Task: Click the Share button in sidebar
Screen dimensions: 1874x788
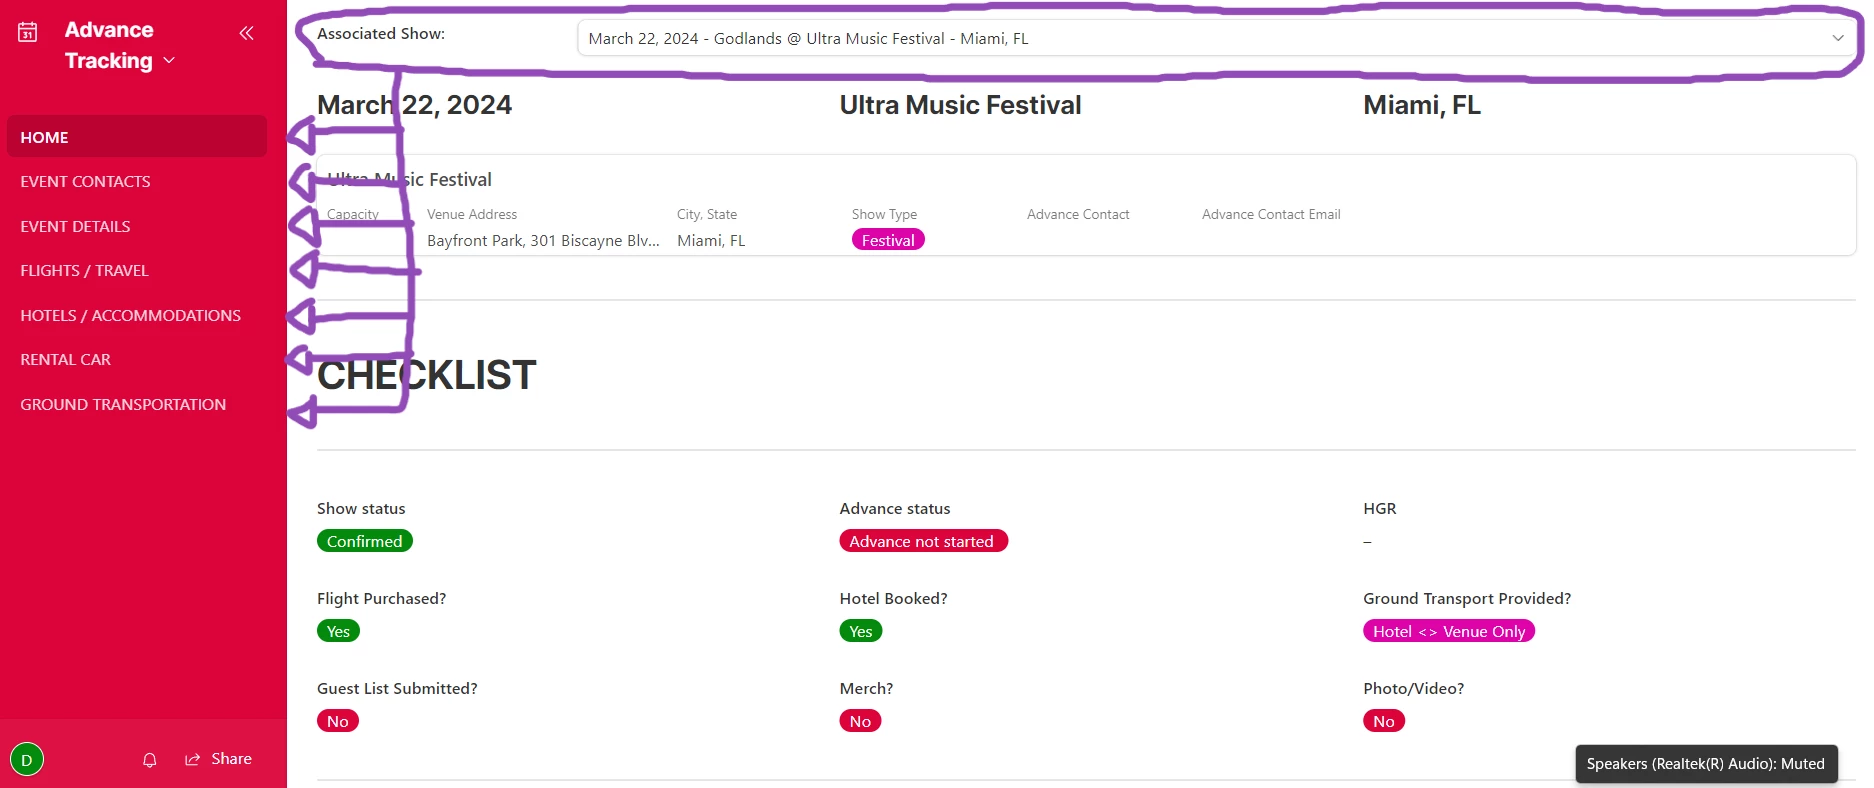Action: (x=218, y=759)
